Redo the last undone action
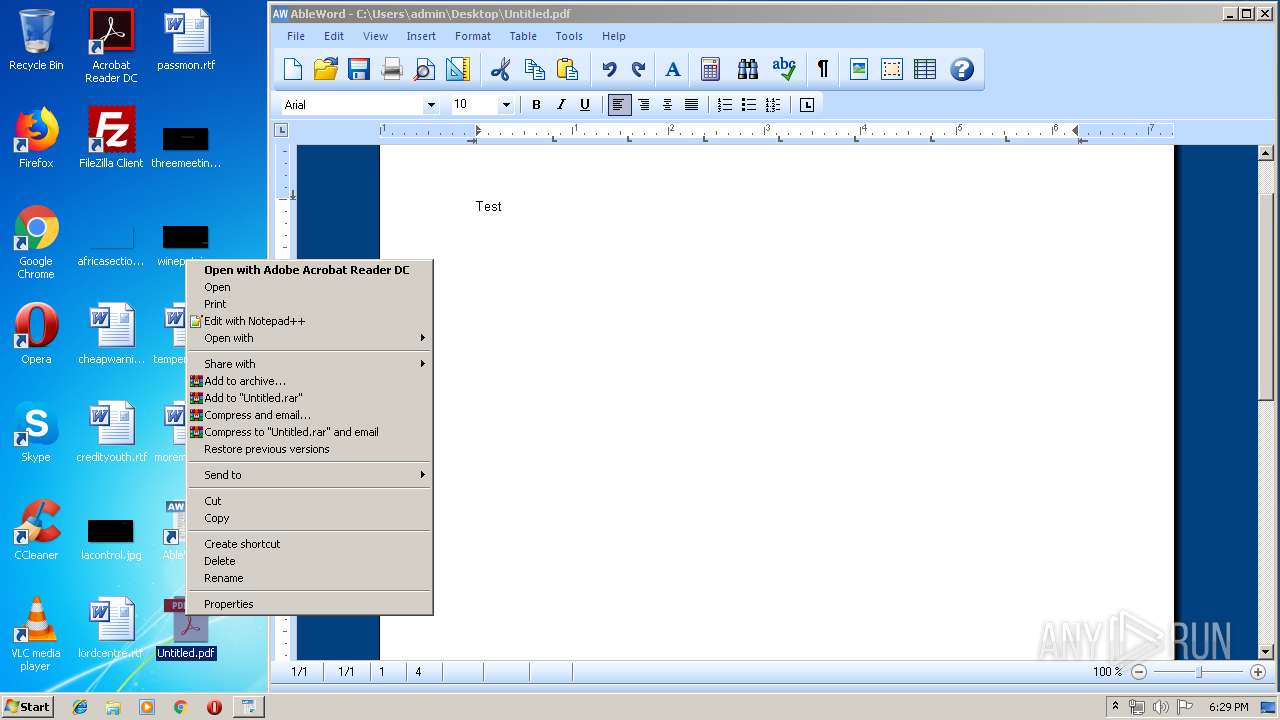Screen dimensions: 1280x720 click(x=638, y=69)
